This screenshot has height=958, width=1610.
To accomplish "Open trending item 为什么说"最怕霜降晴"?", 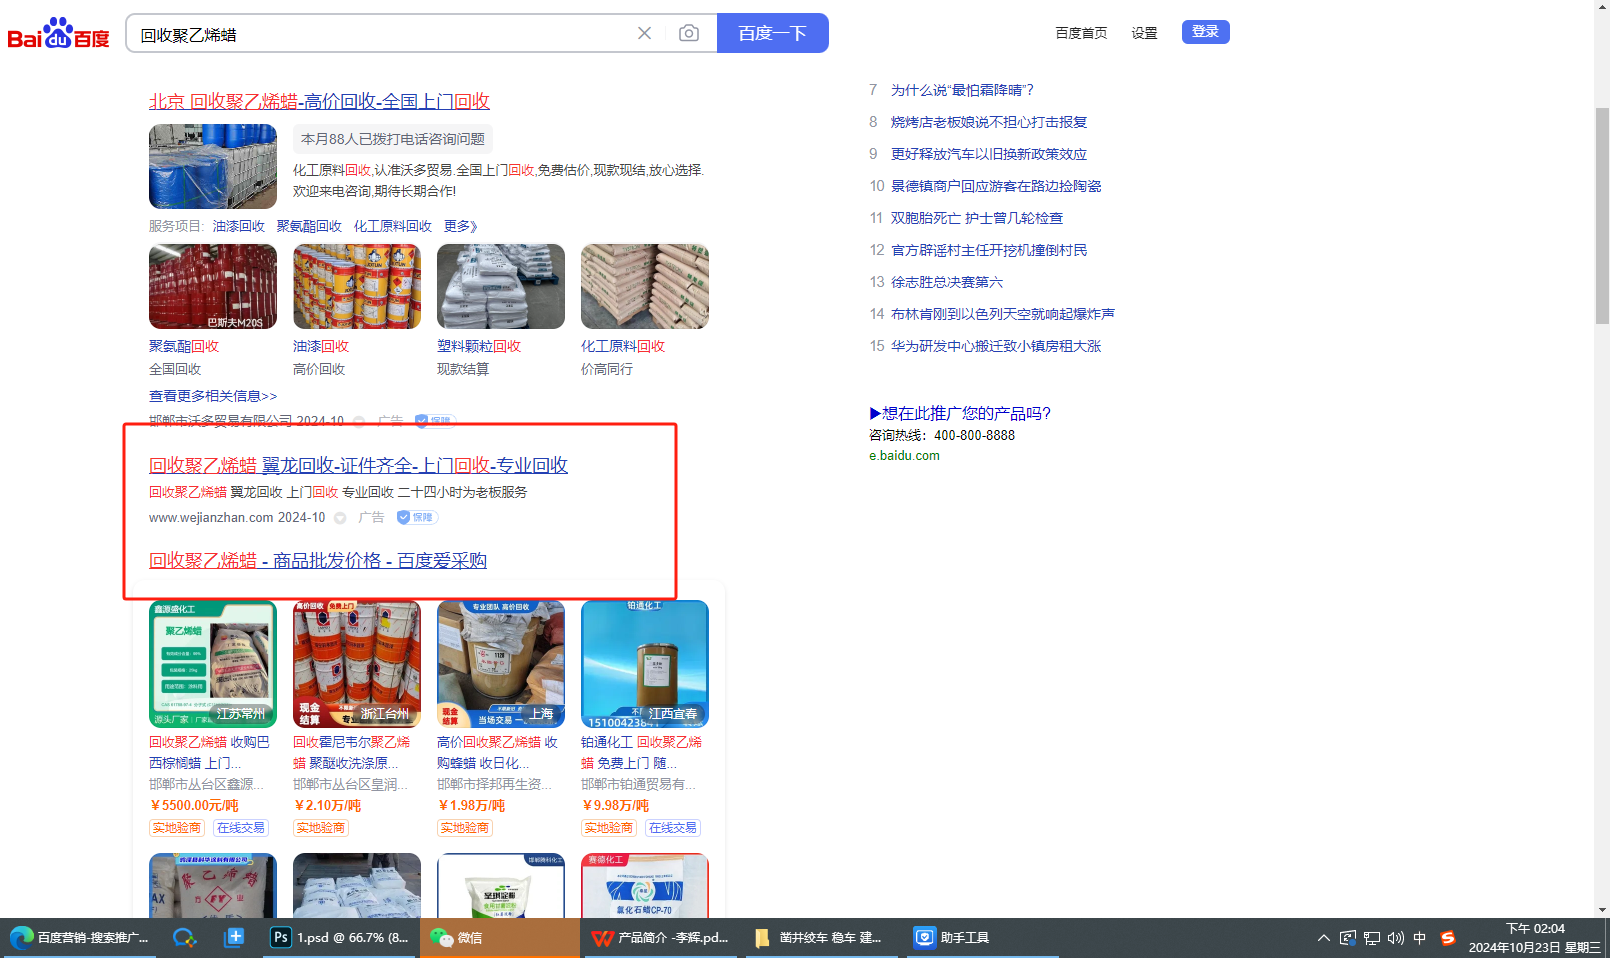I will 962,90.
